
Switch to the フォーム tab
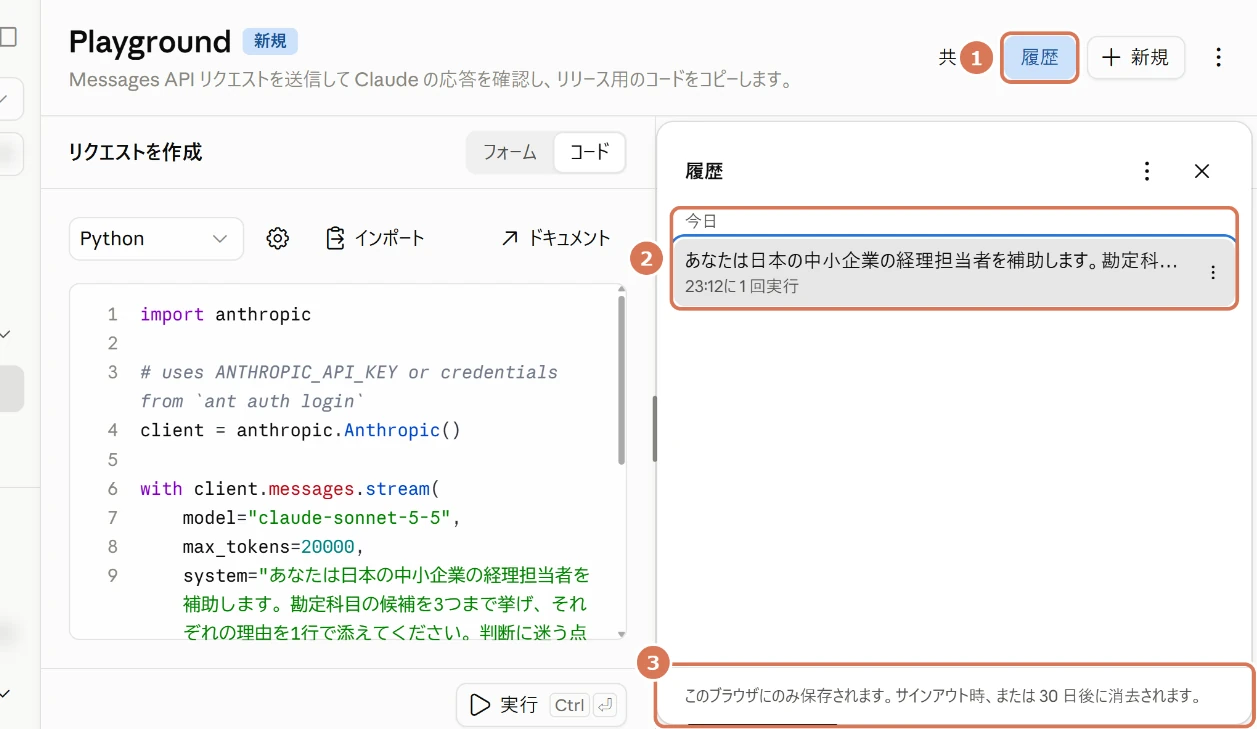(510, 152)
